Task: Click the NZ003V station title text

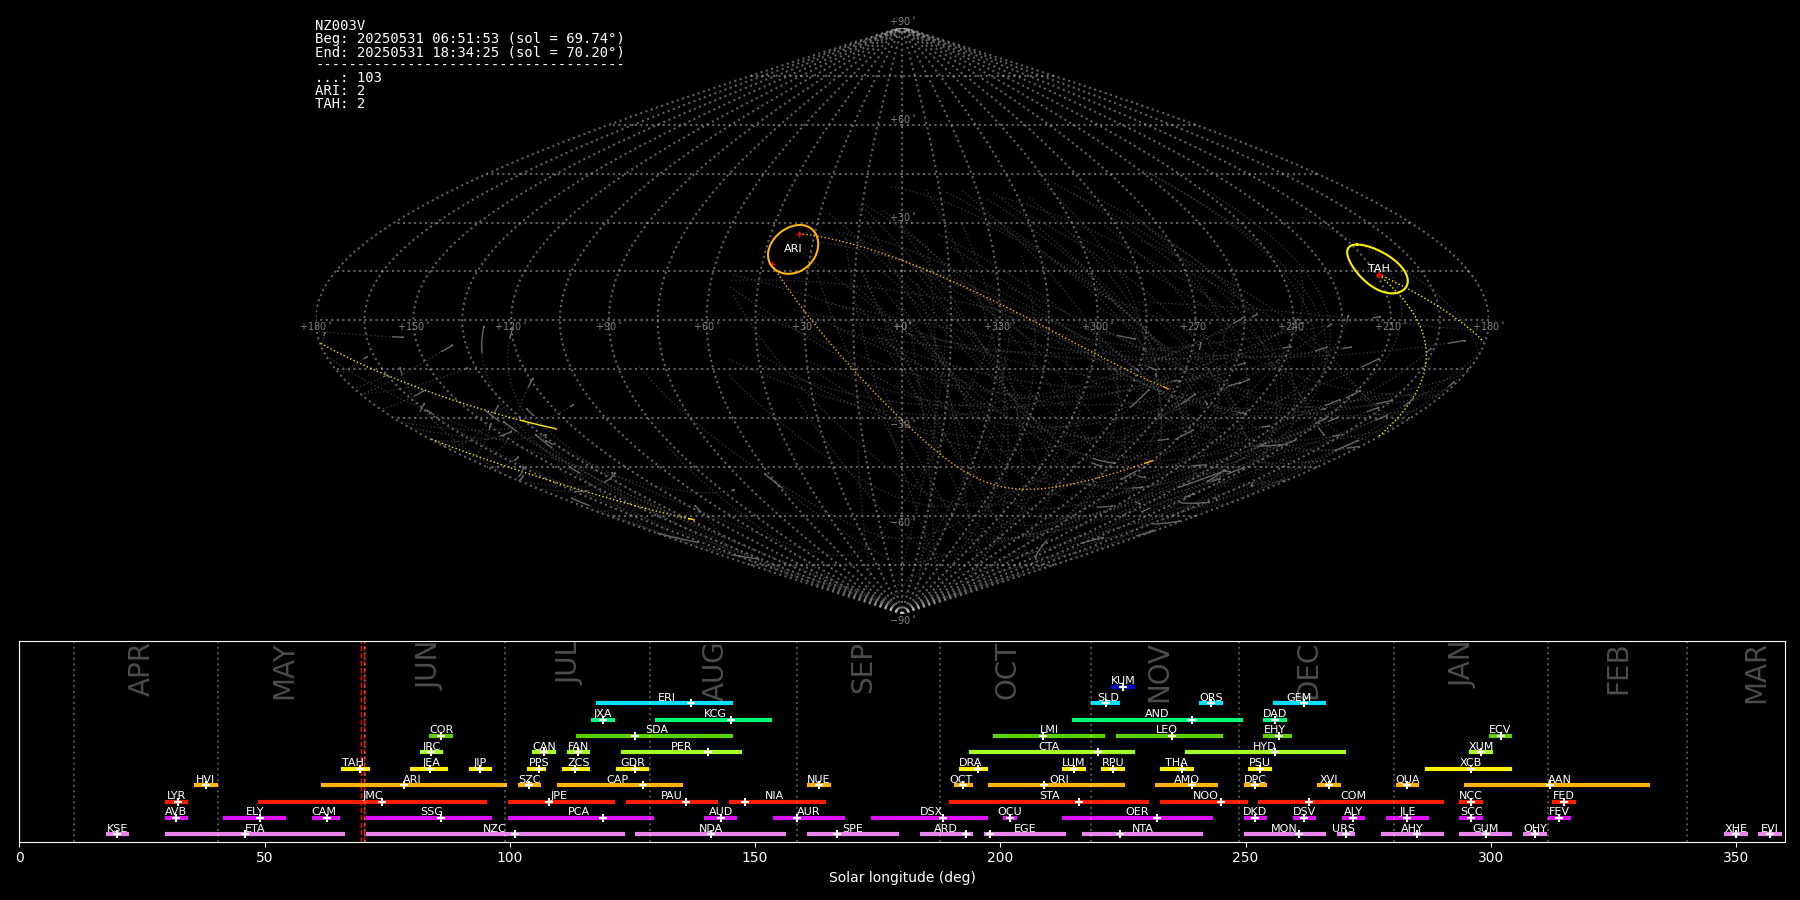Action: click(340, 26)
